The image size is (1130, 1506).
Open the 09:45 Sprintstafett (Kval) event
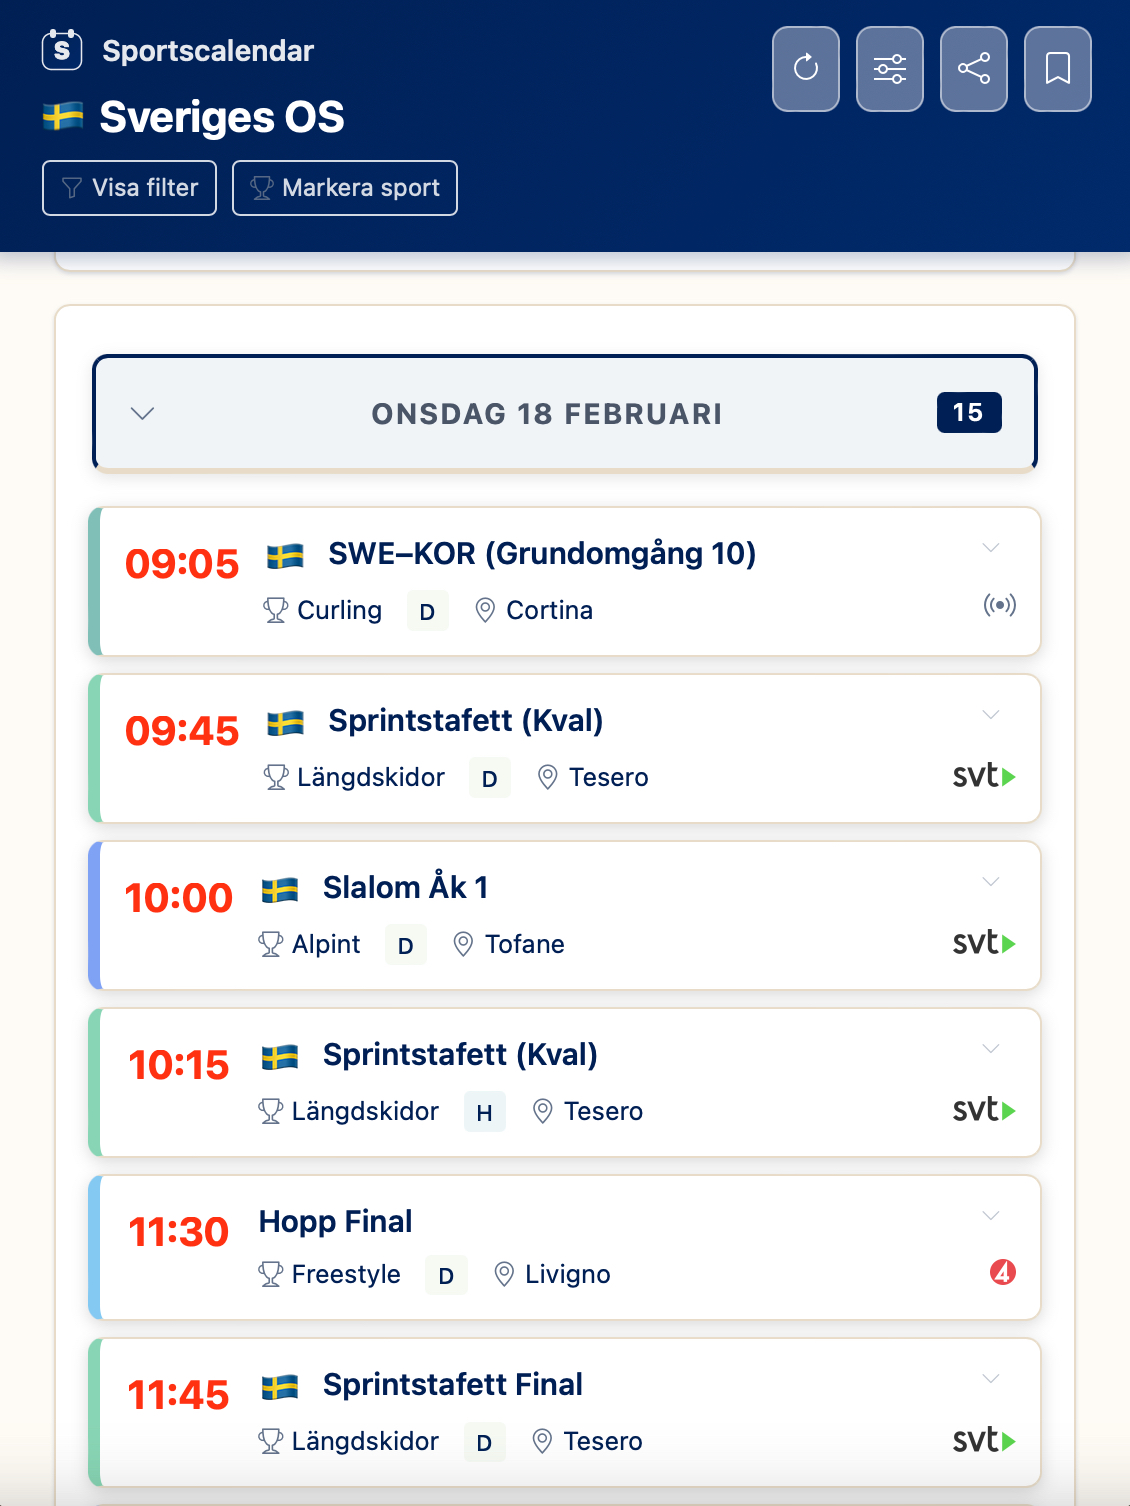465,721
